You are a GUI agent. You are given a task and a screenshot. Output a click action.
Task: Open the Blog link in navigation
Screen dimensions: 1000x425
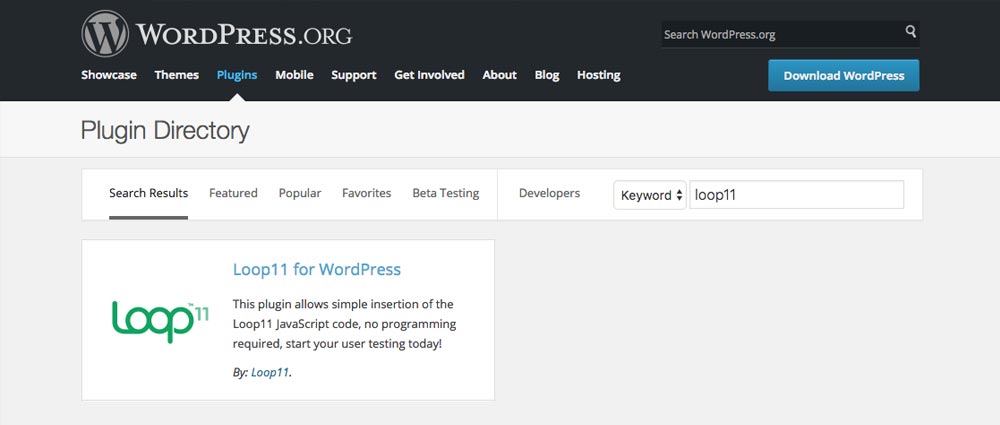pos(547,75)
